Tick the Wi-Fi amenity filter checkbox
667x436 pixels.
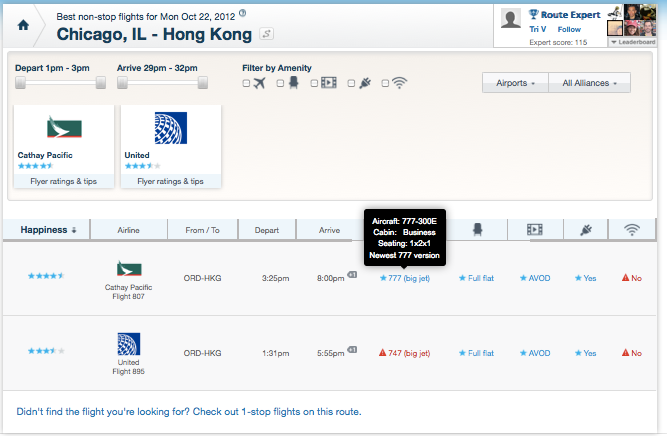coord(385,83)
